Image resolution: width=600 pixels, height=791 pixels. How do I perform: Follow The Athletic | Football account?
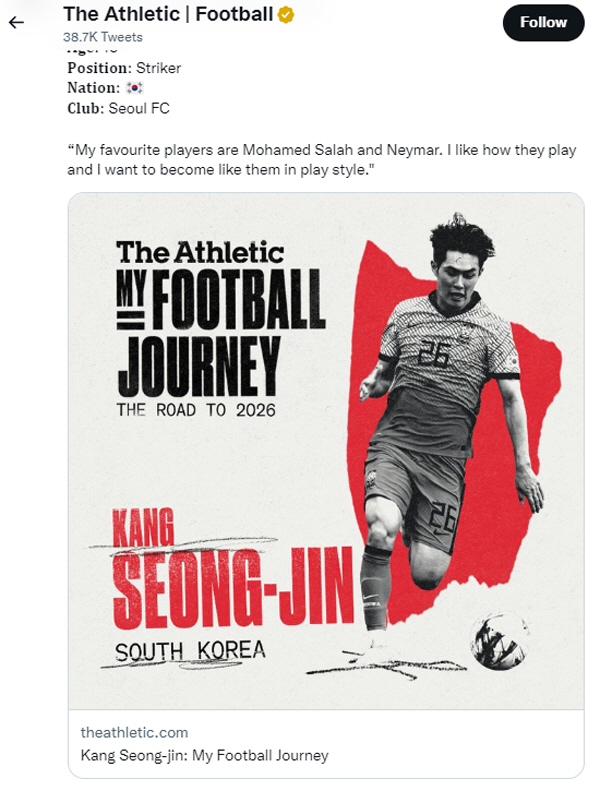click(543, 22)
